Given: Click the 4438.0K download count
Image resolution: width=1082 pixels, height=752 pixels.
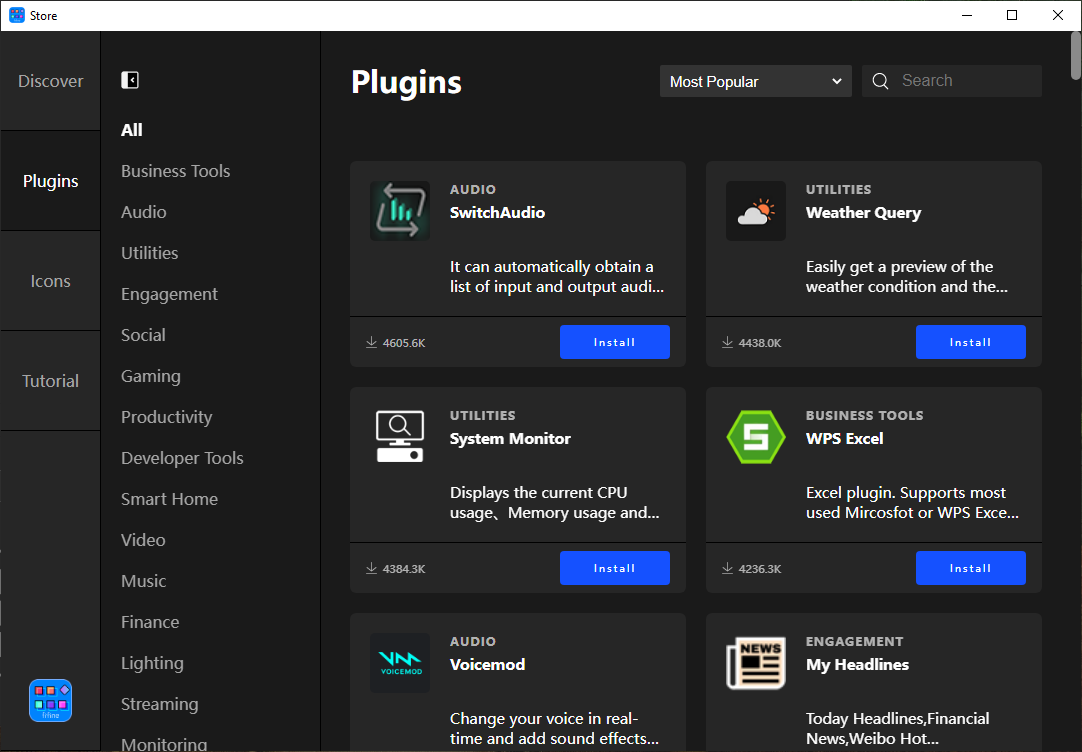Looking at the screenshot, I should click(x=760, y=343).
